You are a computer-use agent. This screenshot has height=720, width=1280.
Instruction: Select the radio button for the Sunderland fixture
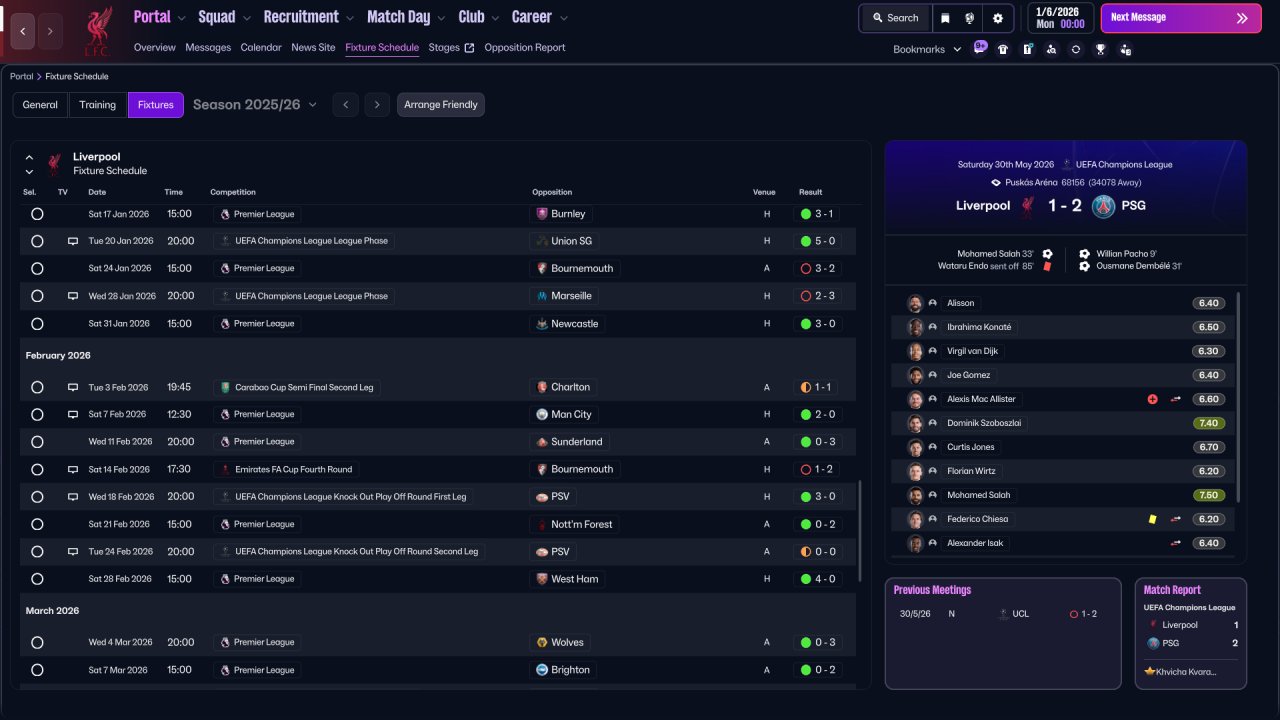37,442
